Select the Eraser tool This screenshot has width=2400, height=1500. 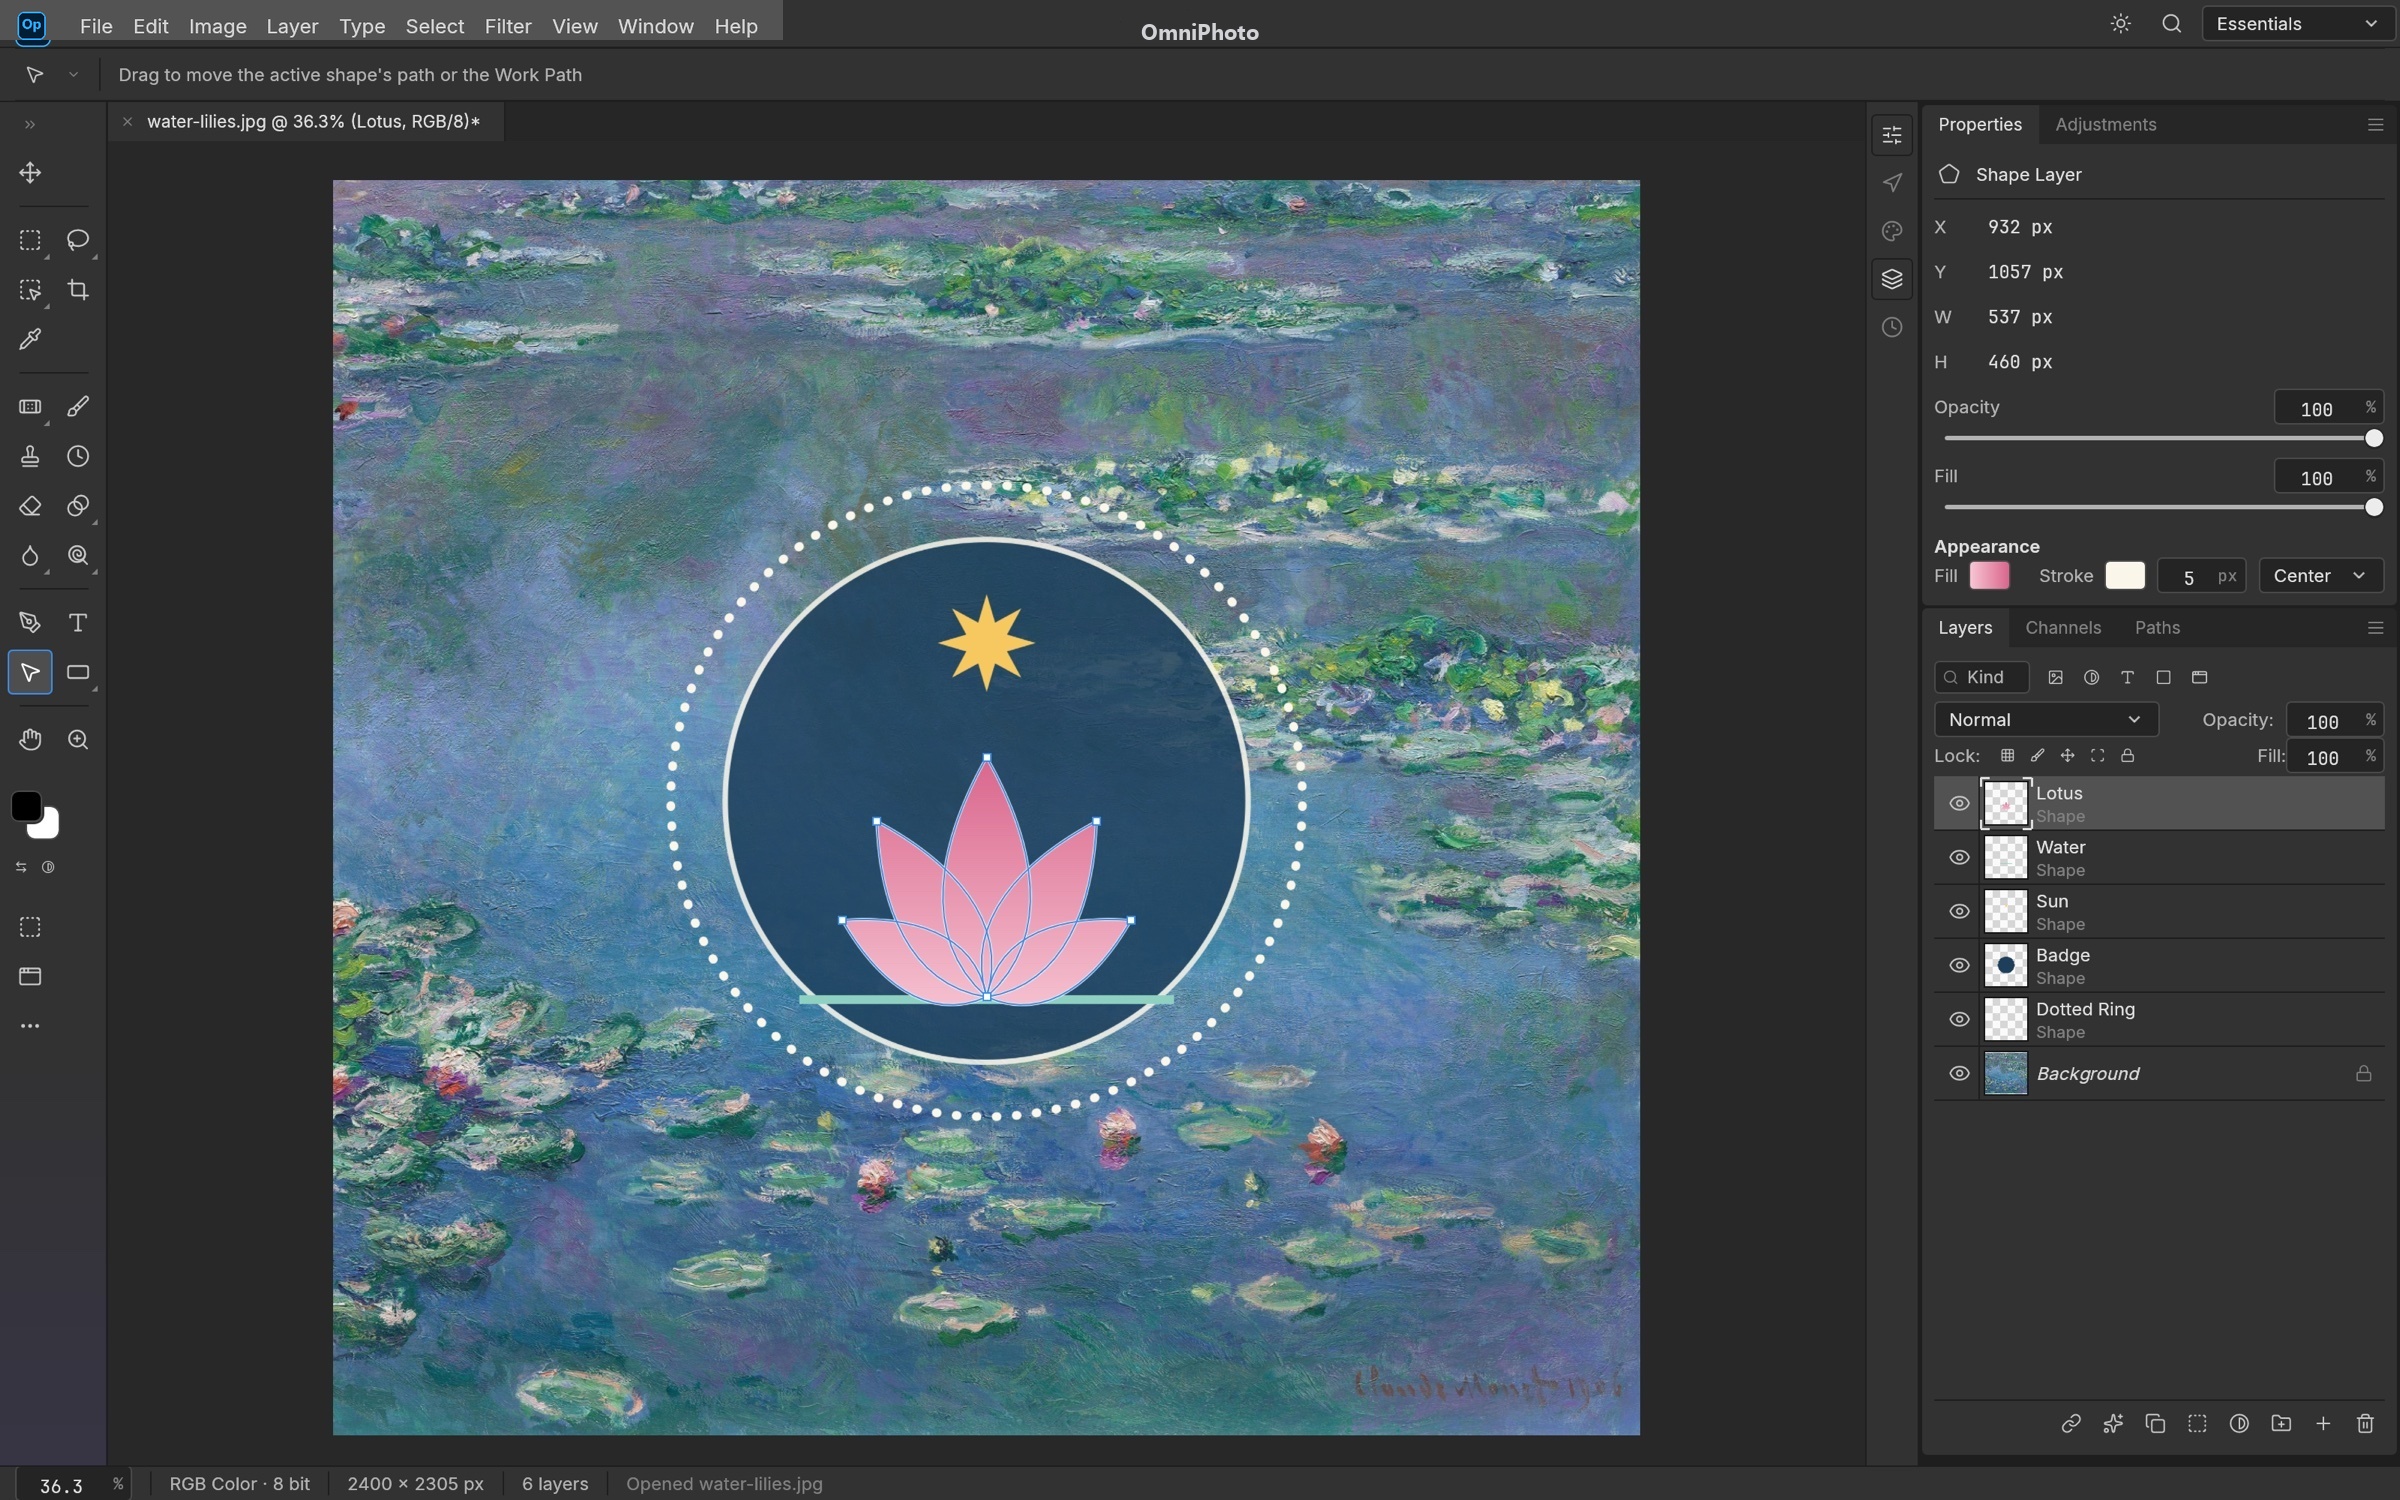[x=30, y=506]
